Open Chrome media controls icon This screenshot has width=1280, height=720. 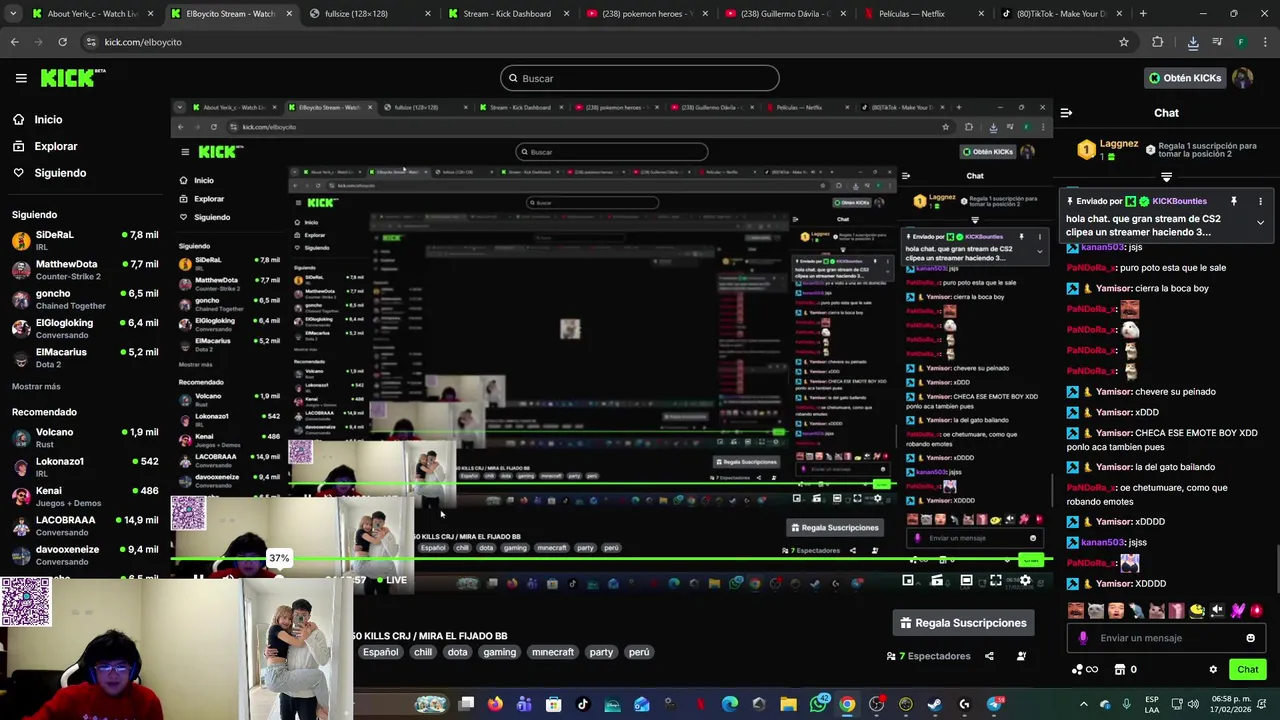1217,42
